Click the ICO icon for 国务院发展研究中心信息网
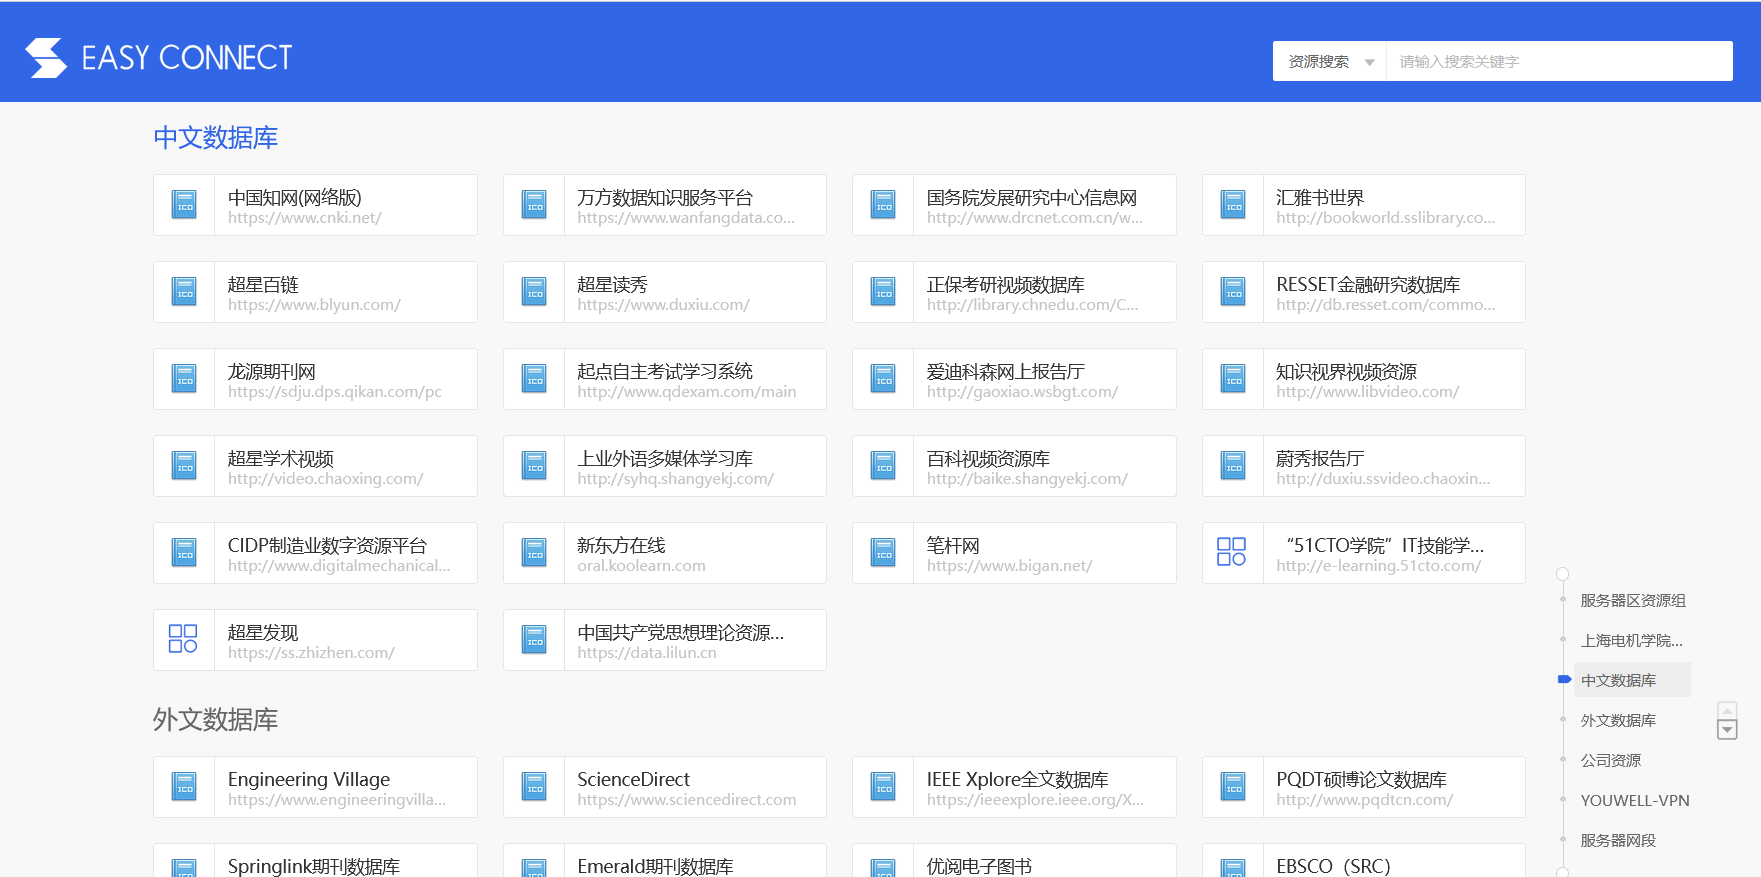The width and height of the screenshot is (1761, 877). coord(884,205)
